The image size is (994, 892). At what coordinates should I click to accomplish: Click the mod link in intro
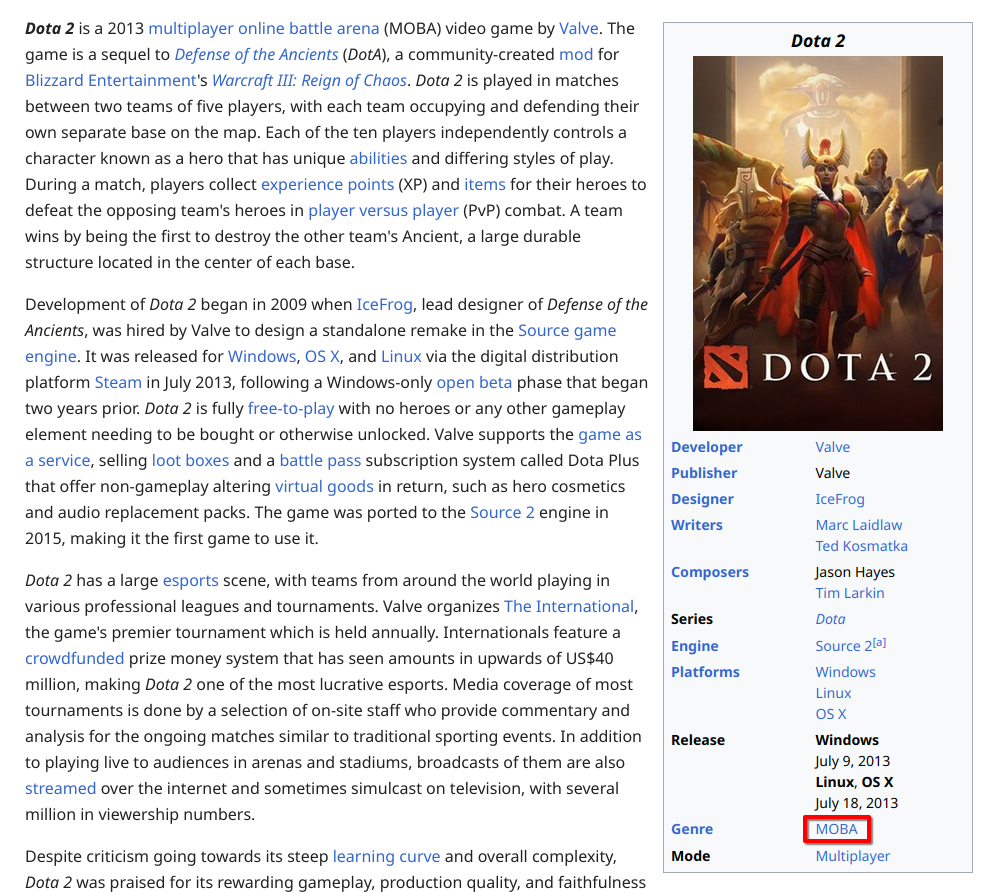click(x=576, y=55)
